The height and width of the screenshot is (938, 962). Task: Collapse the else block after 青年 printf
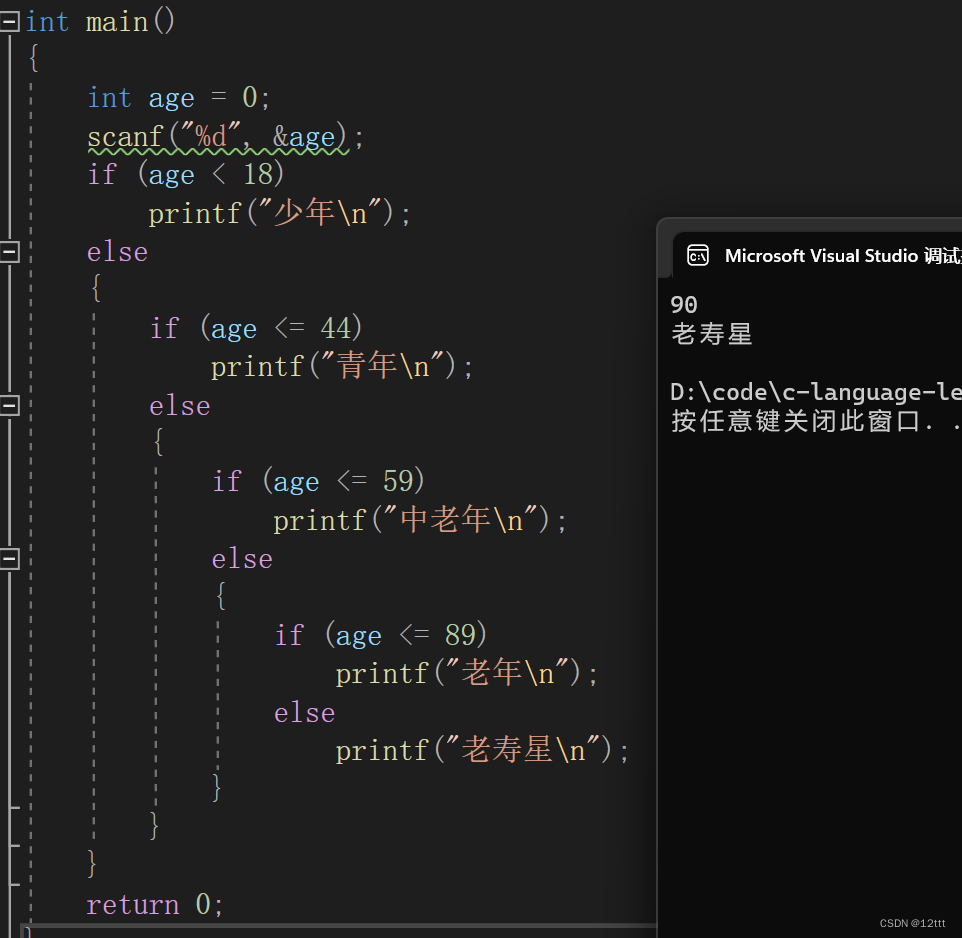point(9,406)
